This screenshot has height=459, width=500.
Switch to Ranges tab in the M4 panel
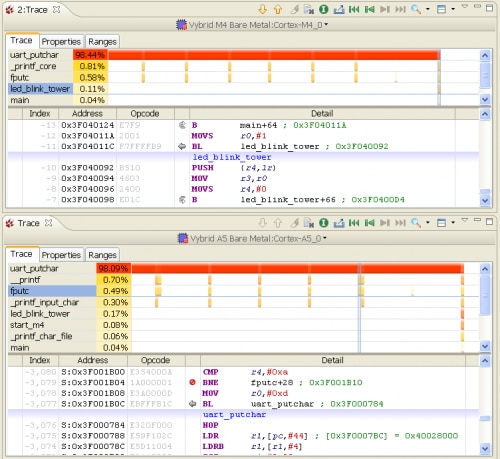[102, 42]
